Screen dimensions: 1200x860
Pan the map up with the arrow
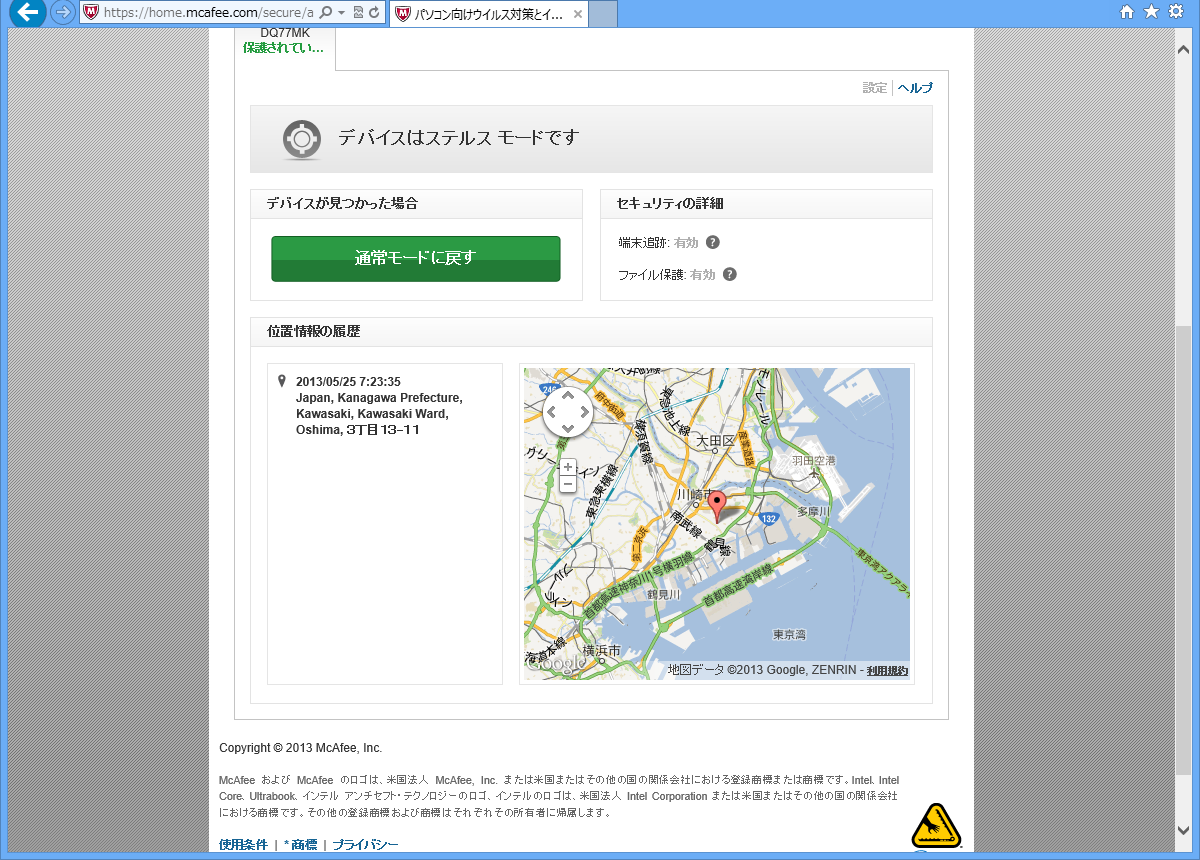[568, 394]
